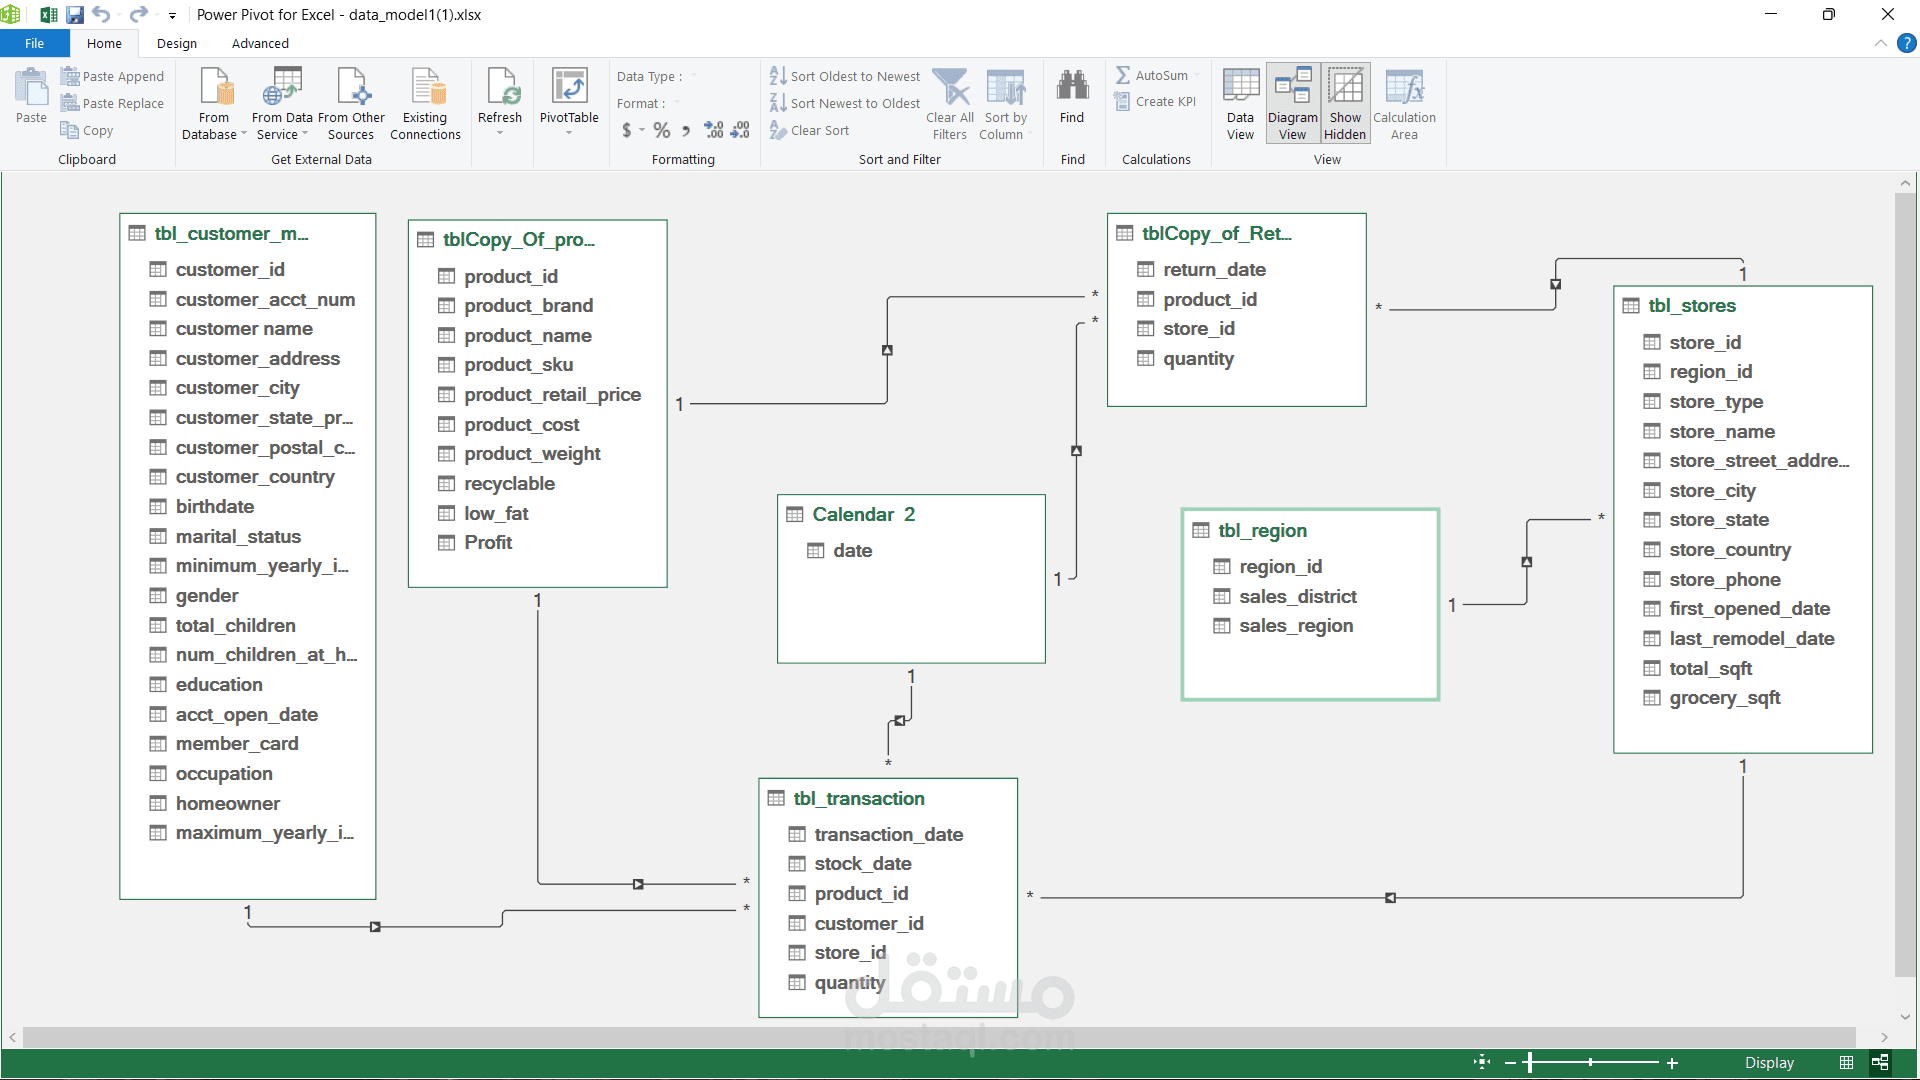
Task: Select Calendar 2 date field
Action: [840, 550]
